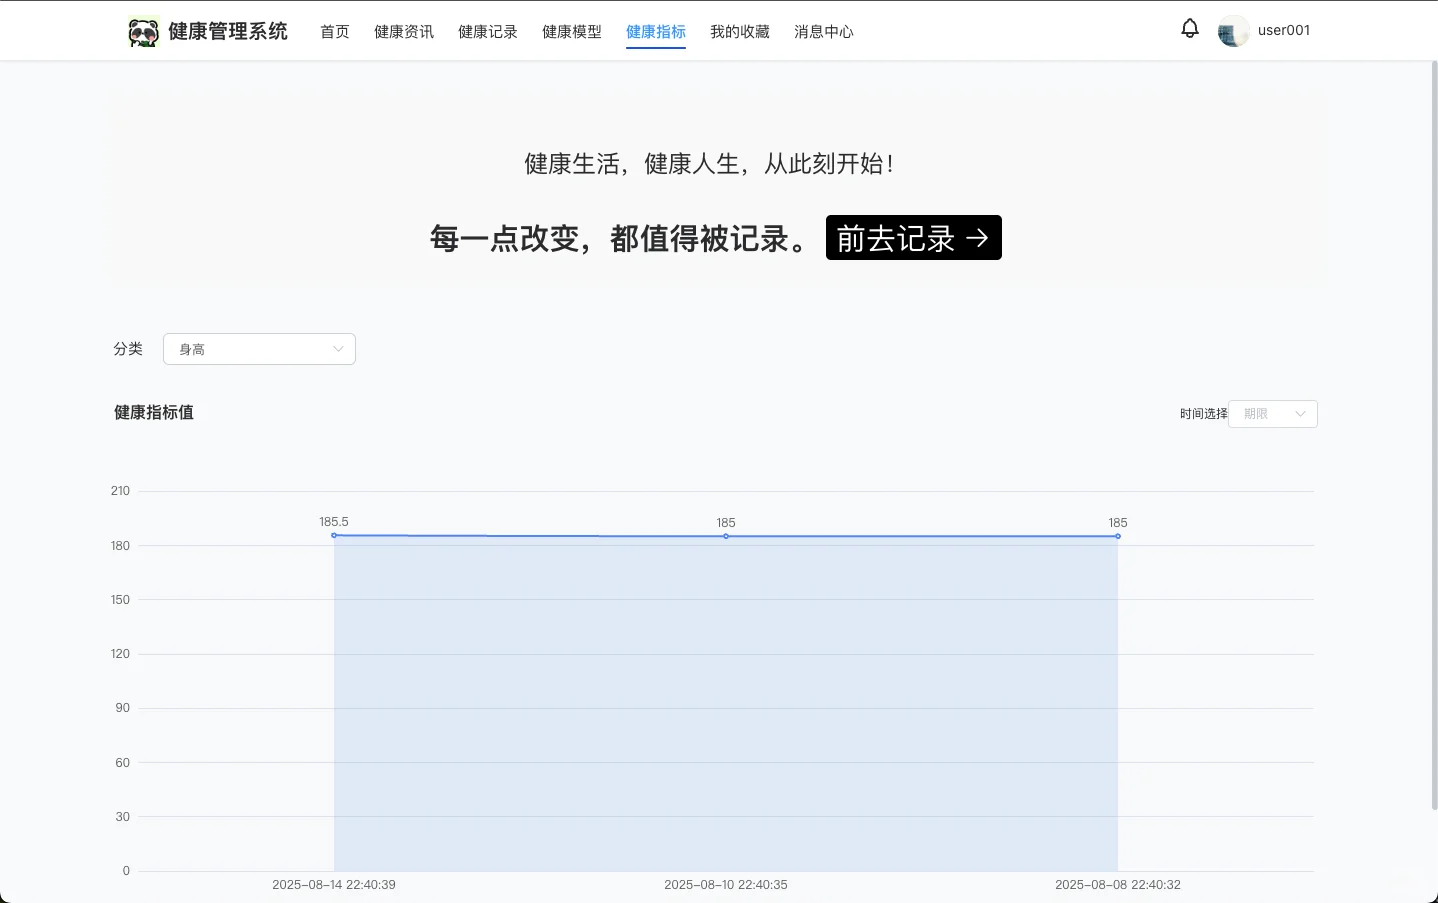This screenshot has width=1438, height=903.
Task: Click the shaded area under the chart line
Action: pos(725,700)
